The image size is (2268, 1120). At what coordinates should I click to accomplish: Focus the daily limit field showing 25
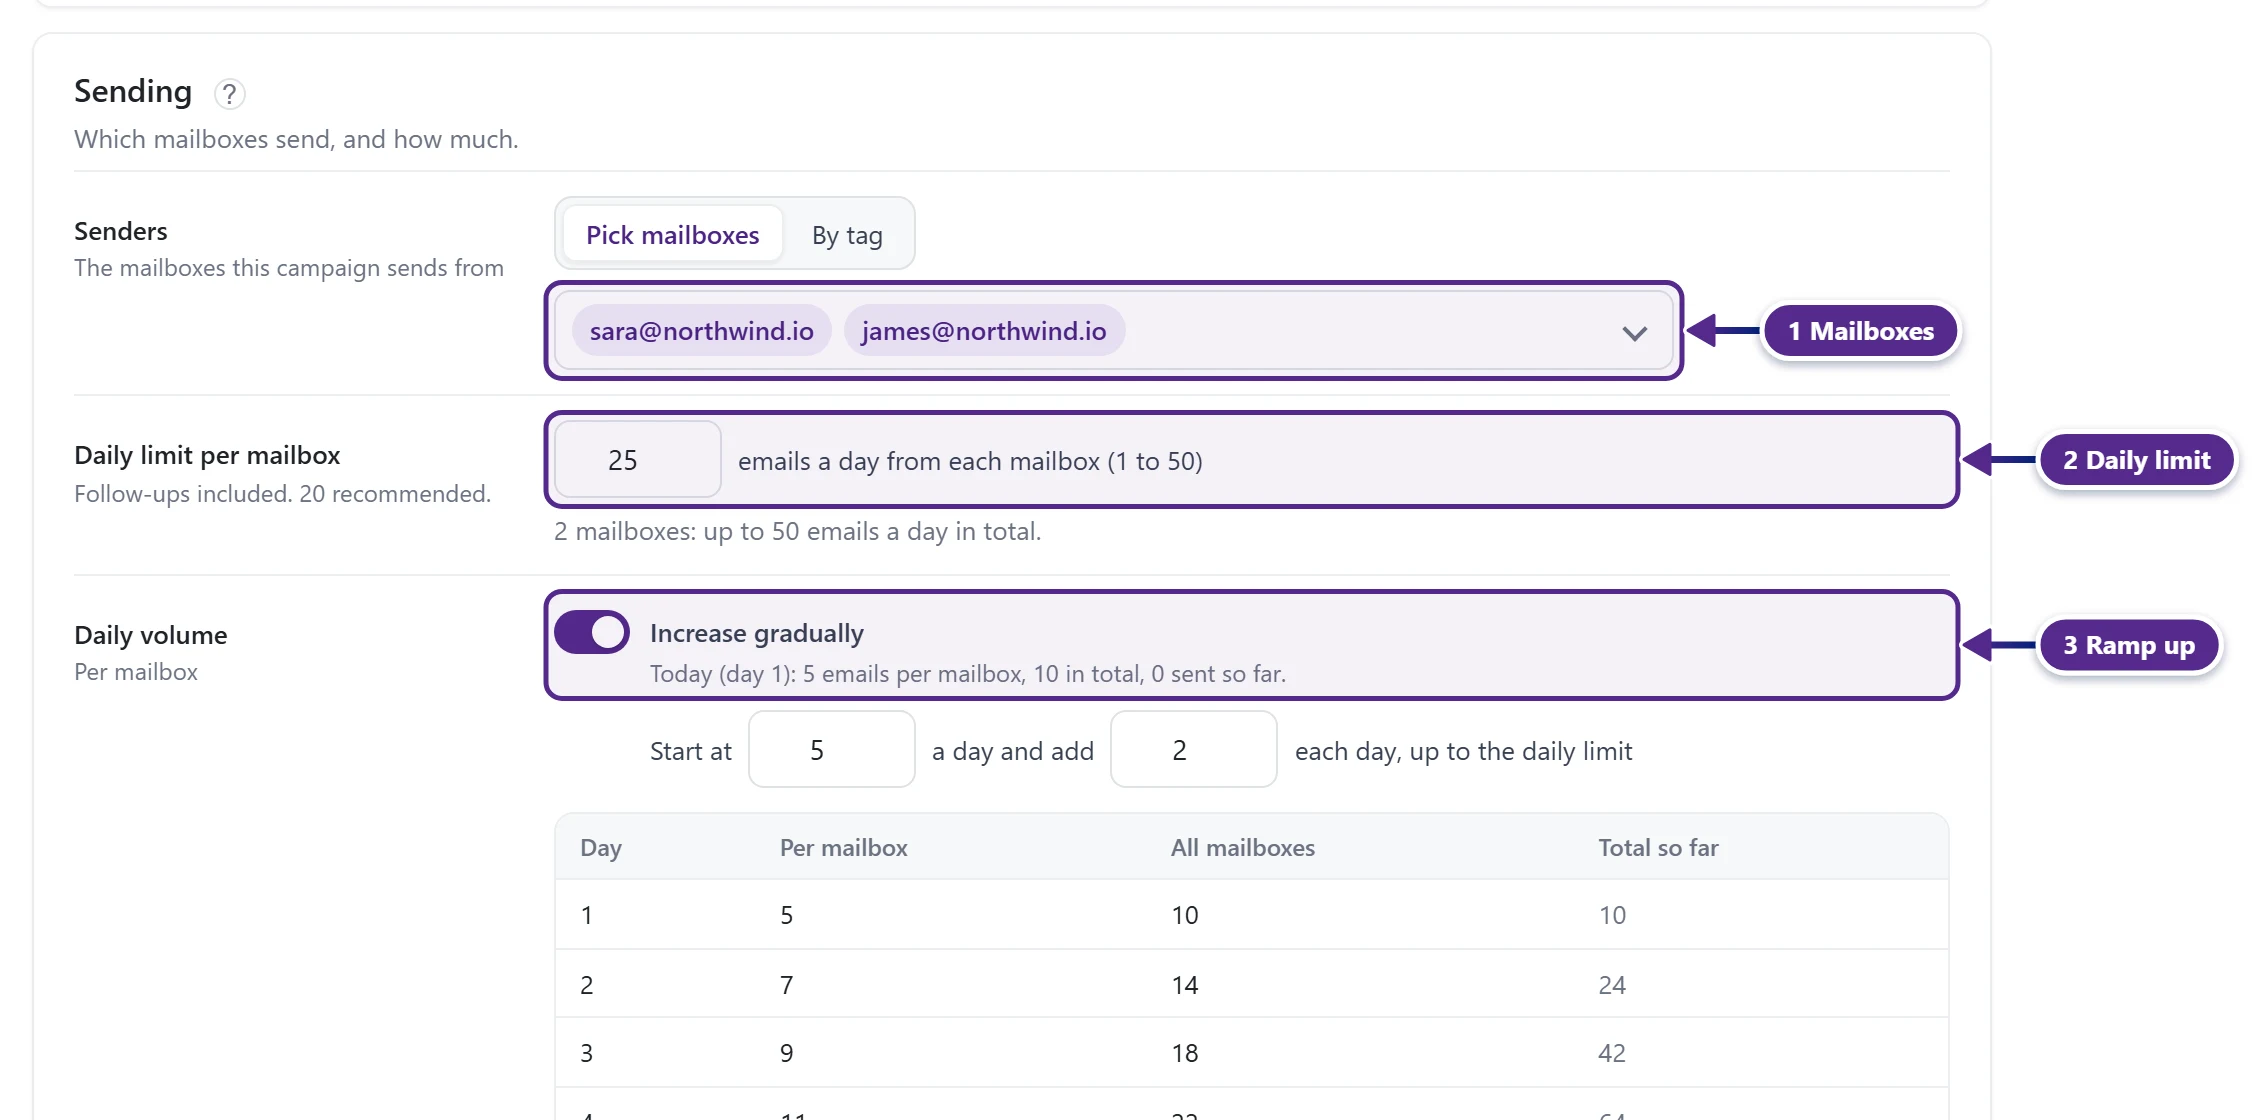638,460
